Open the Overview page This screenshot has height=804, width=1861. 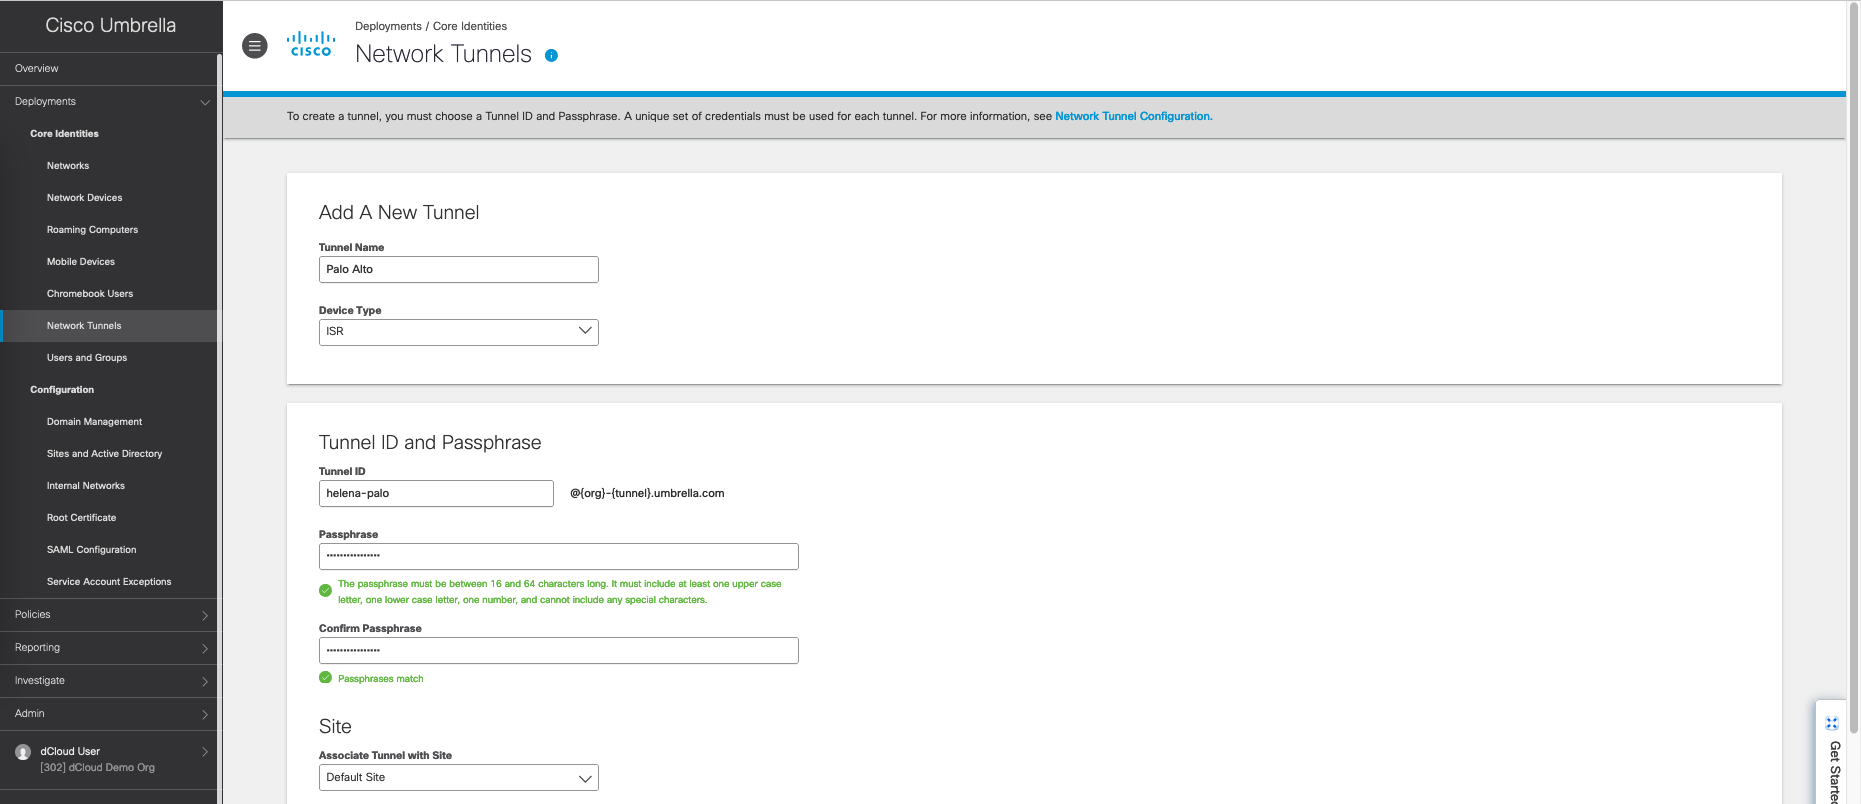tap(37, 69)
